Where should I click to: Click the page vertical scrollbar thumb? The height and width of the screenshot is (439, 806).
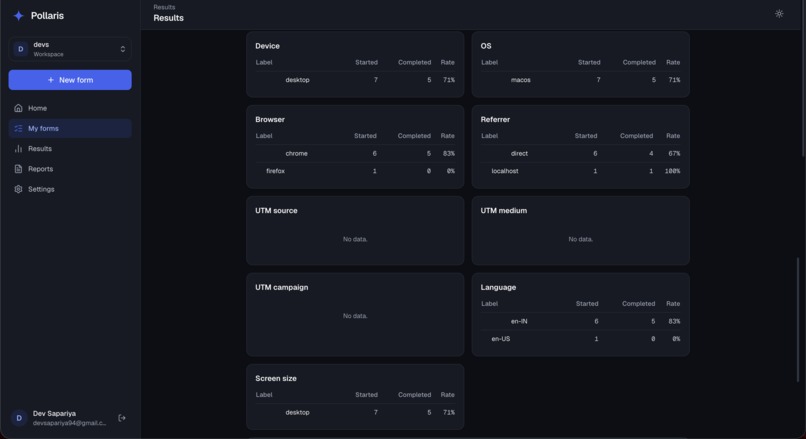(798, 319)
